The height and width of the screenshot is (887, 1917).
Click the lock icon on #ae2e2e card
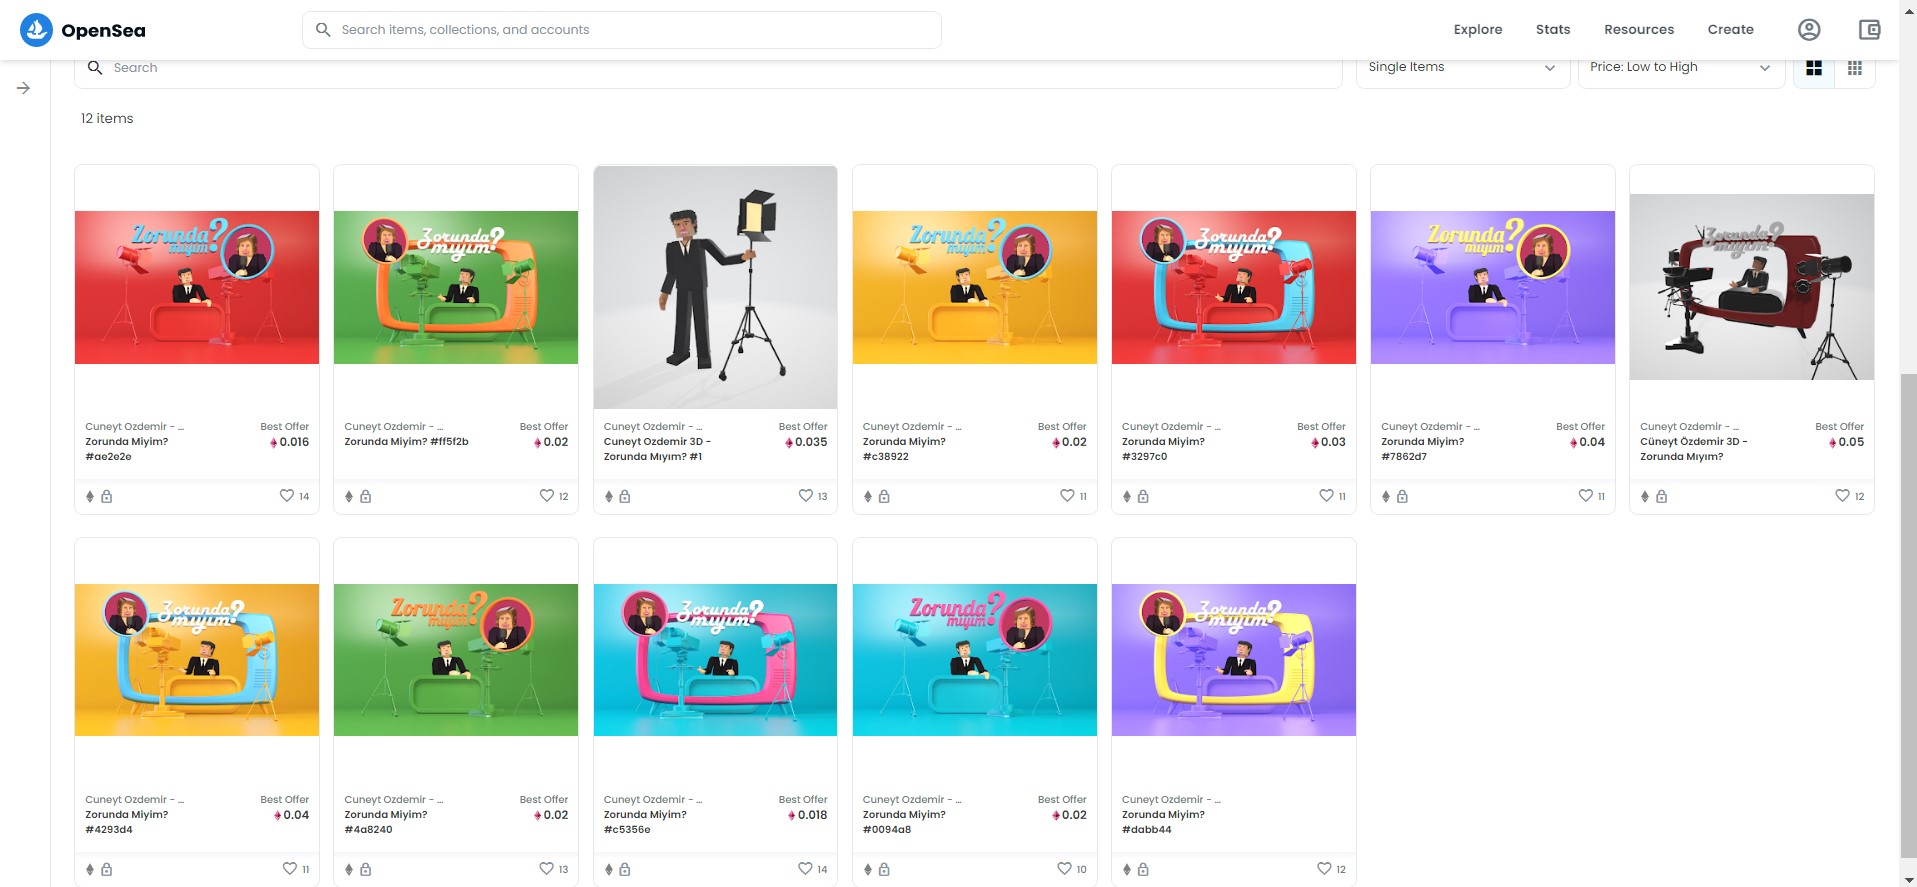107,496
